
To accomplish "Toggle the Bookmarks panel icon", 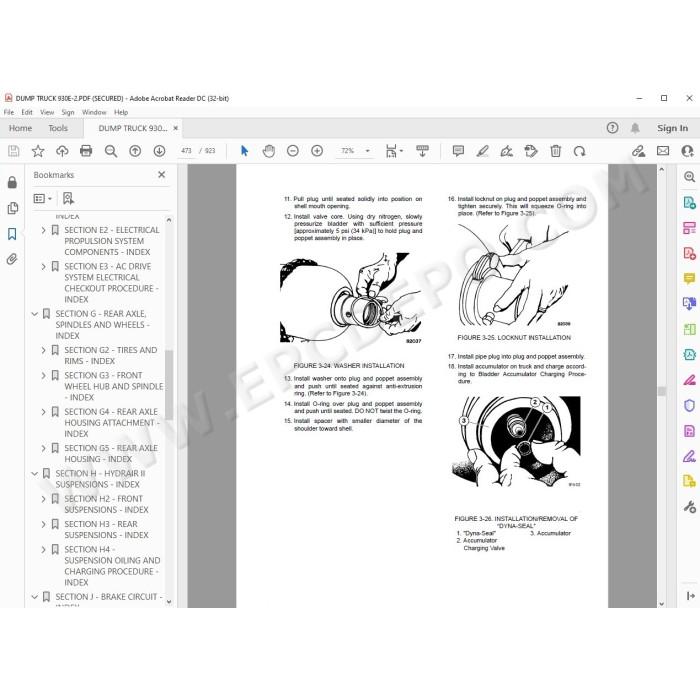I will 12,234.
